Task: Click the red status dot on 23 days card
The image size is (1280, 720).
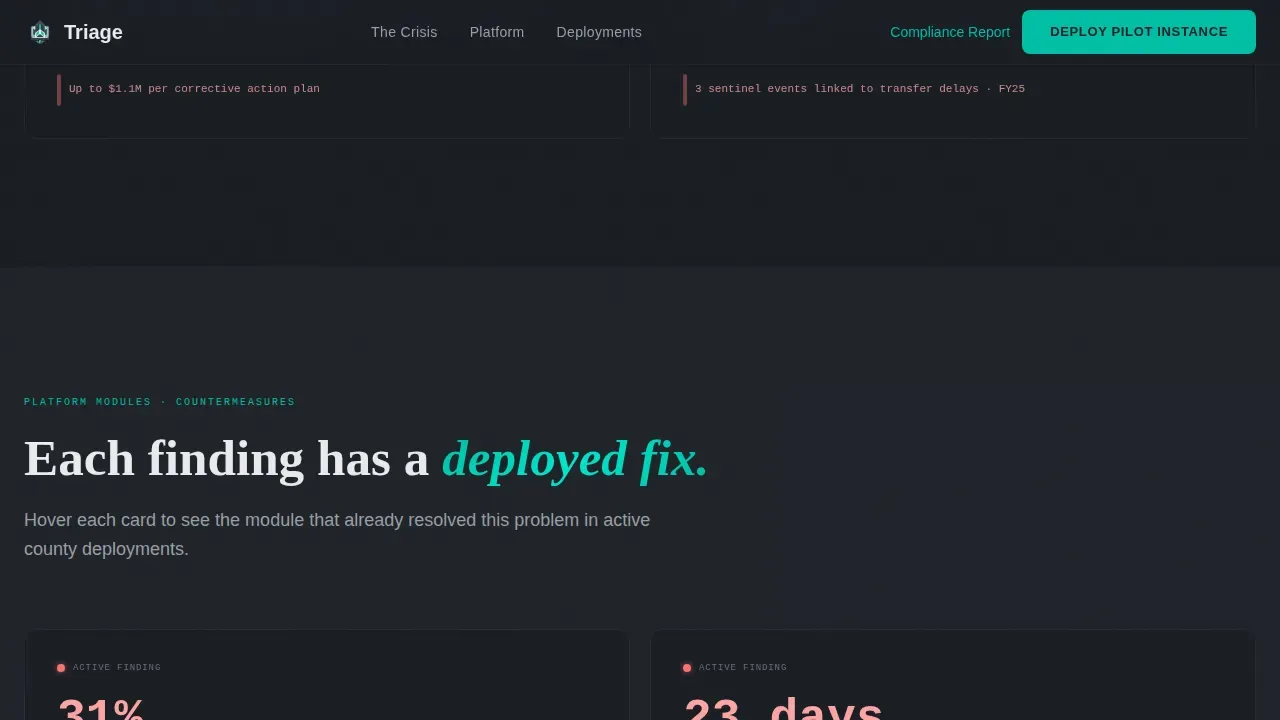Action: click(687, 668)
